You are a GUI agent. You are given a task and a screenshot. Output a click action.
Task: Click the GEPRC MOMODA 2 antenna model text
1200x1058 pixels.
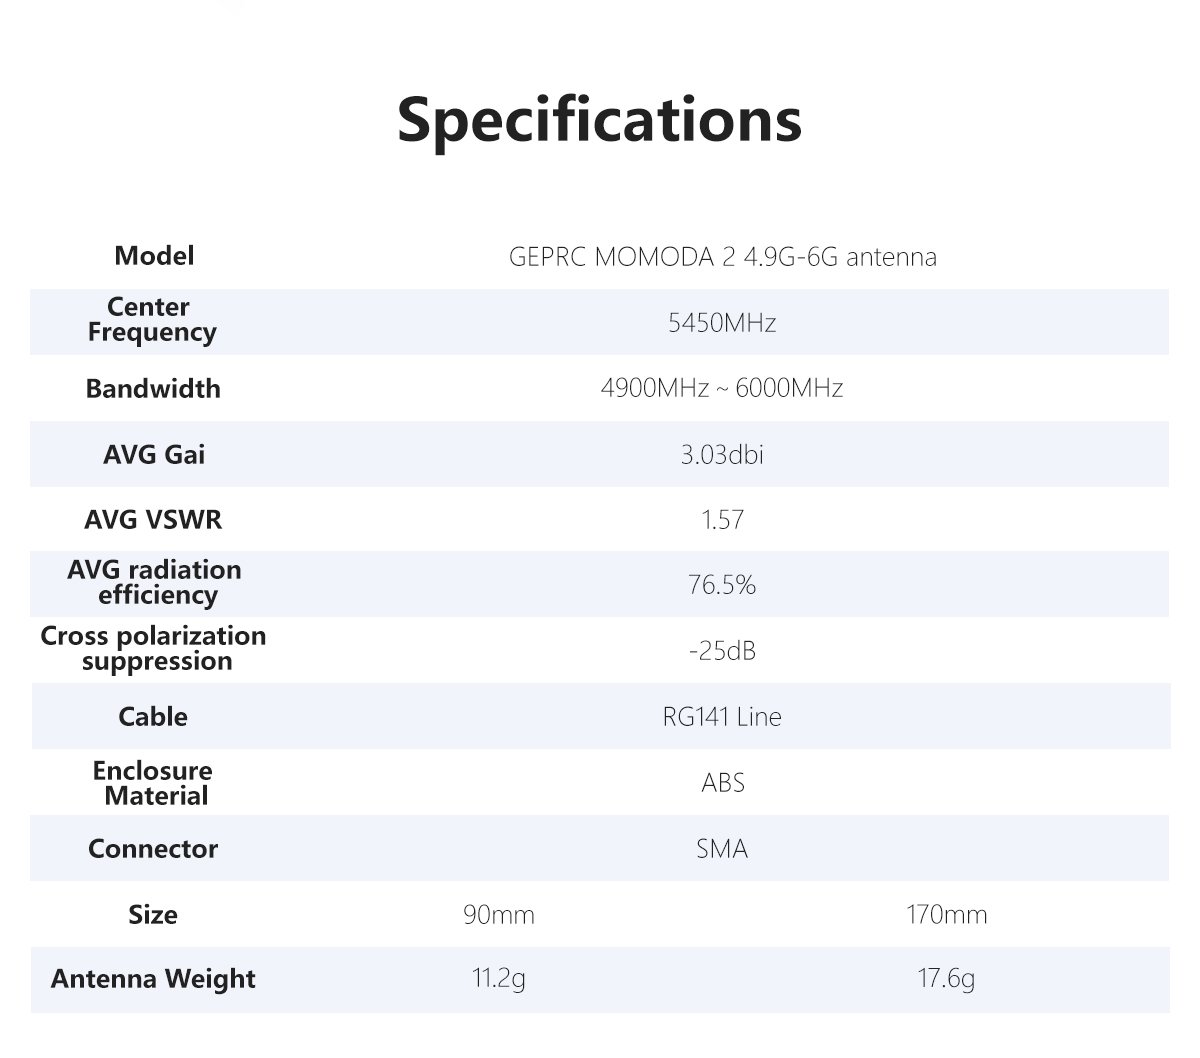[722, 257]
